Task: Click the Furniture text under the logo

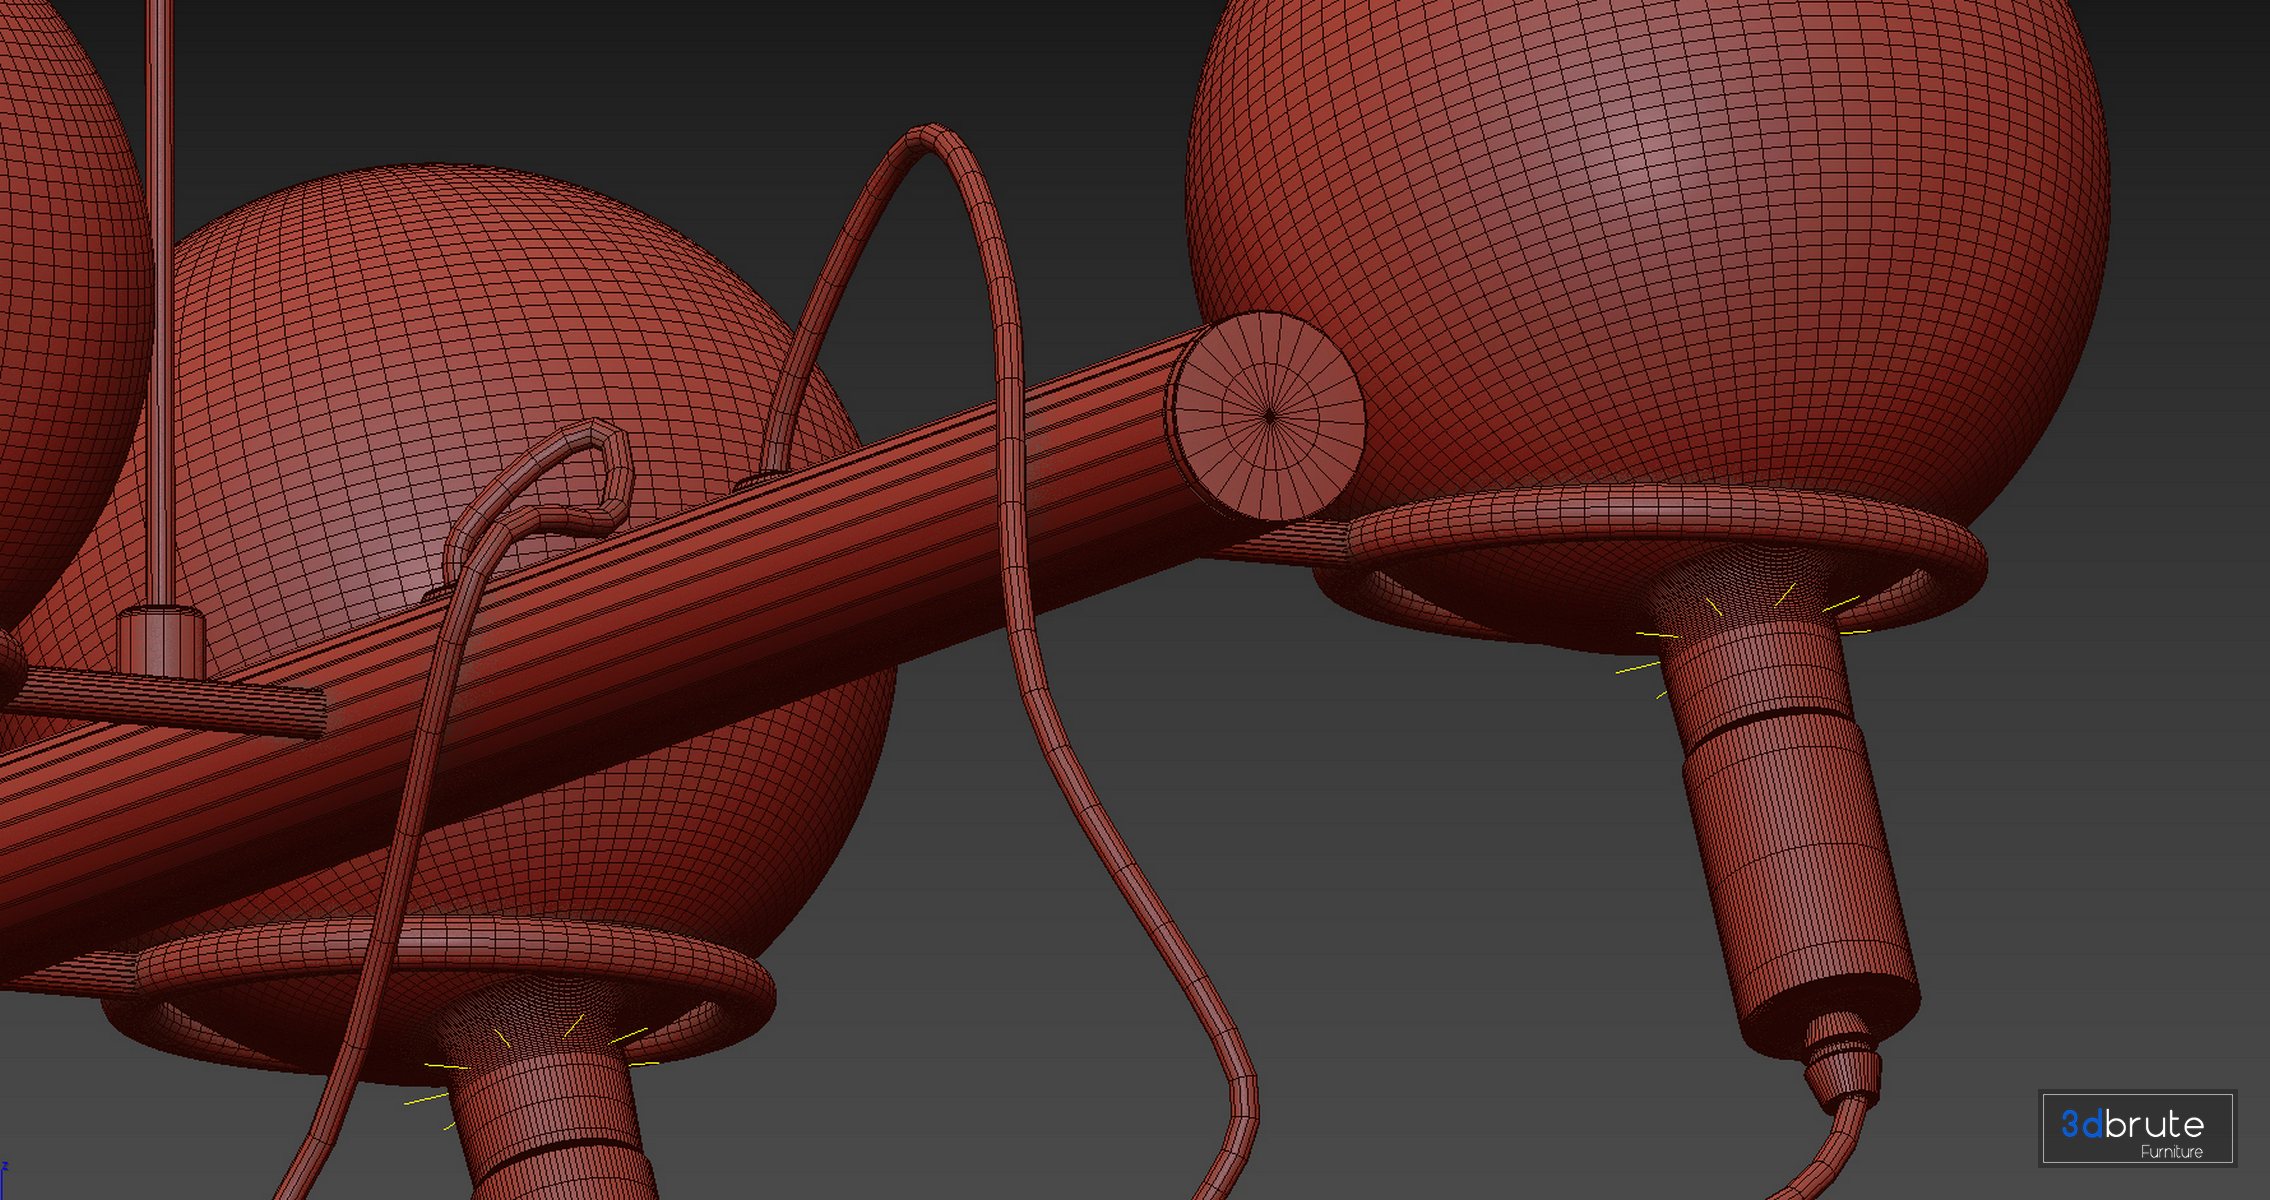Action: click(x=2171, y=1152)
